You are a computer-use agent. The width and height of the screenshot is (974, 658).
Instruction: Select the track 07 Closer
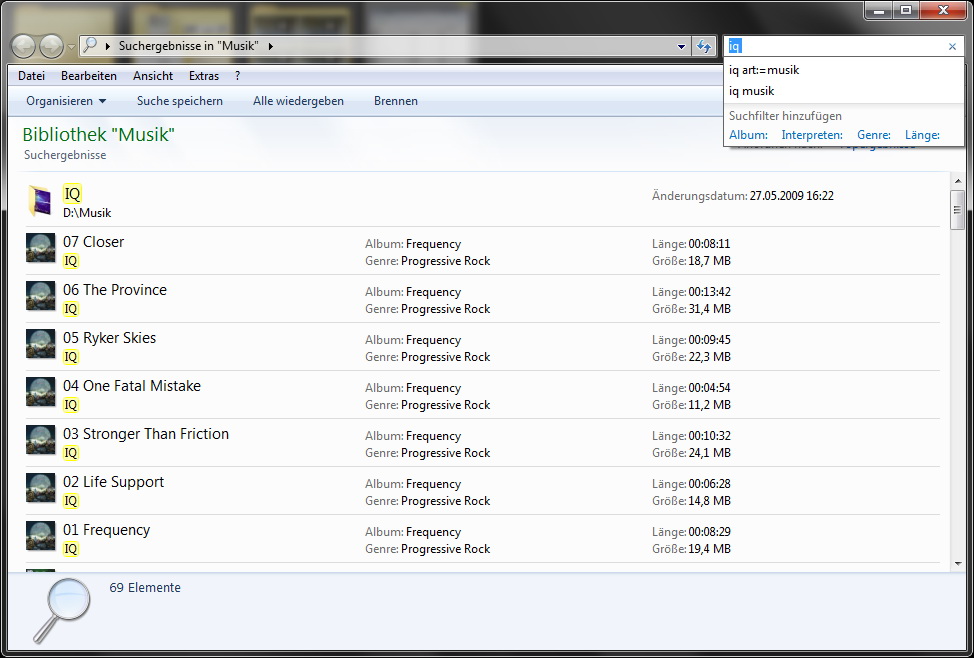tap(93, 242)
